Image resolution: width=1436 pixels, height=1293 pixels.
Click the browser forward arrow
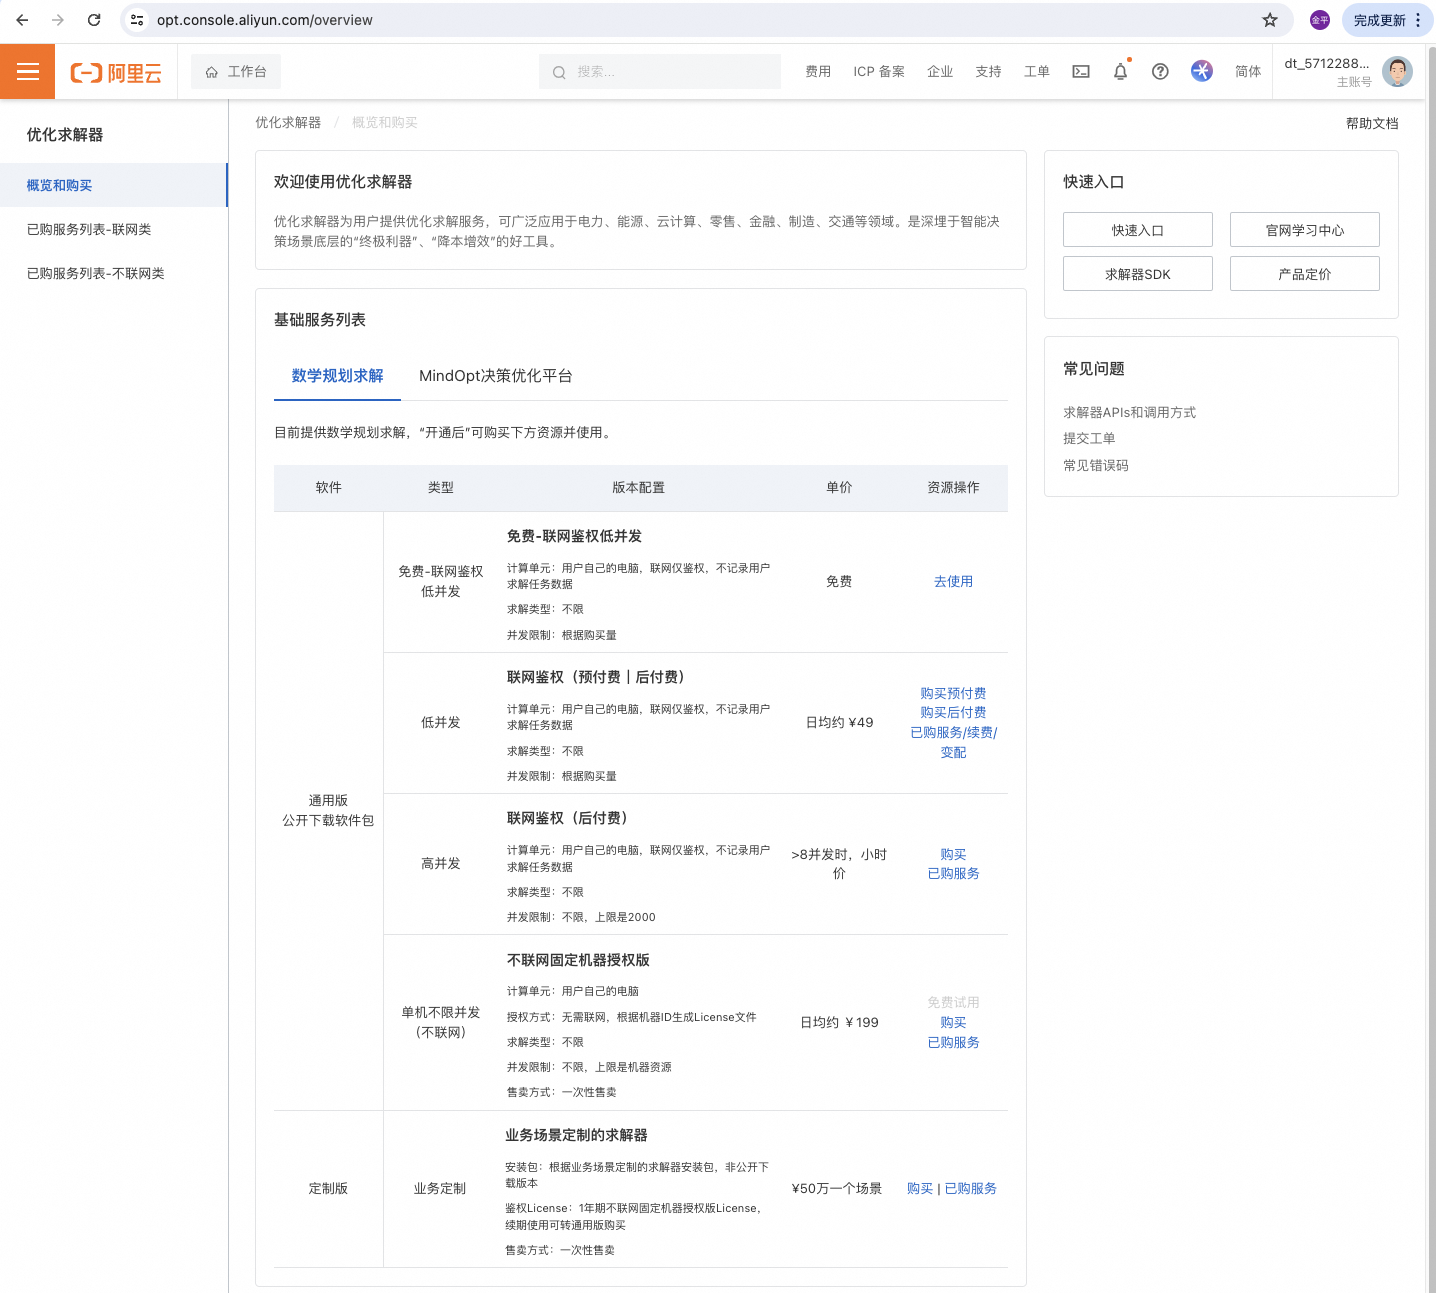pyautogui.click(x=58, y=20)
